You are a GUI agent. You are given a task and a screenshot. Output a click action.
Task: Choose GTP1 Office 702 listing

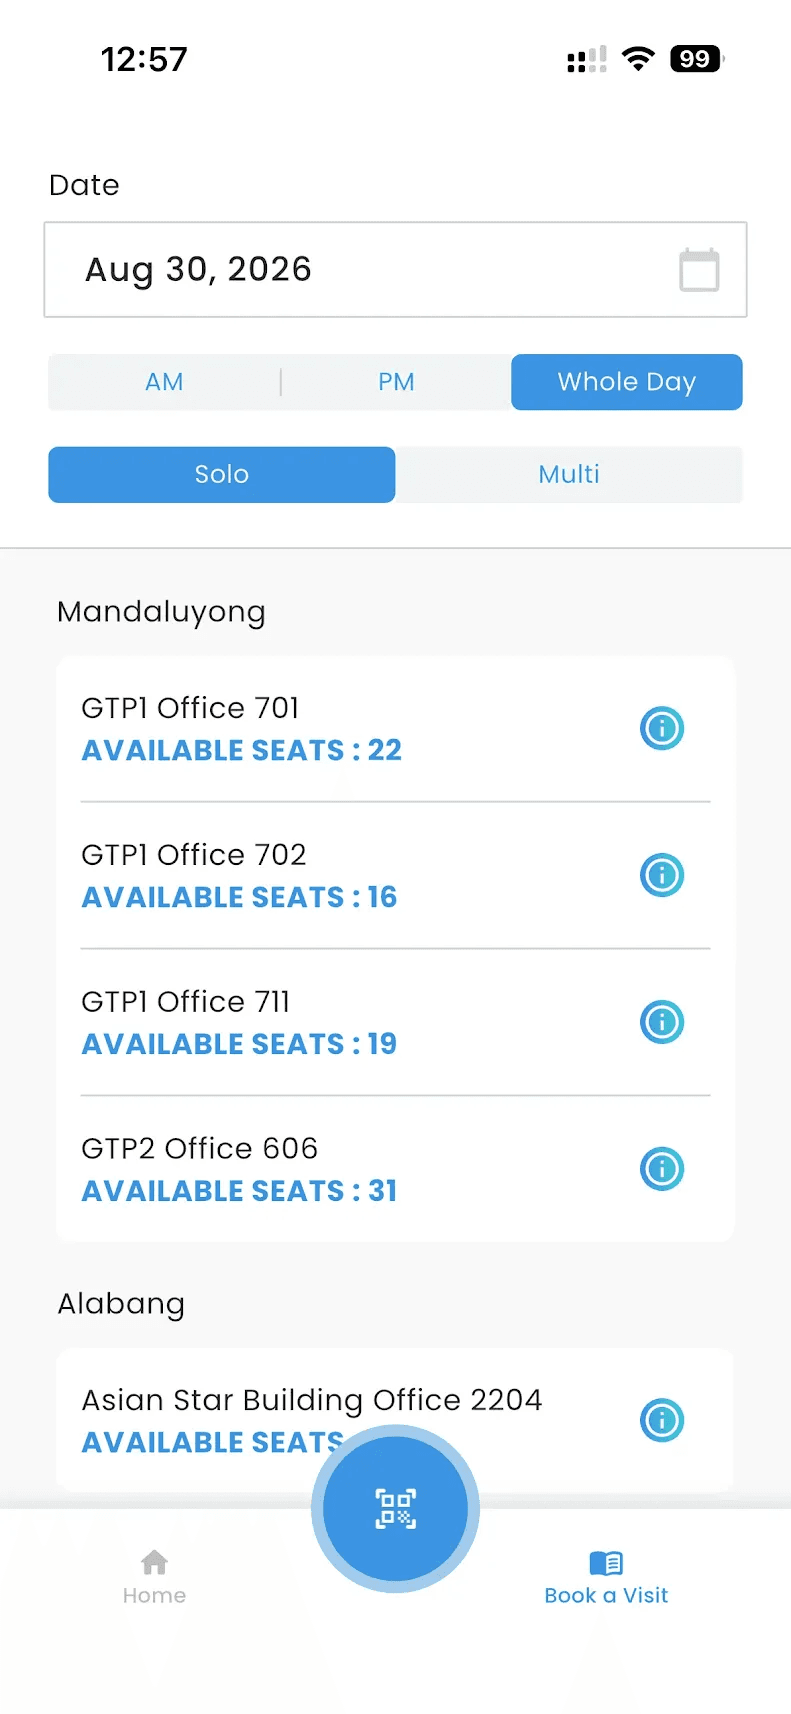tap(396, 875)
